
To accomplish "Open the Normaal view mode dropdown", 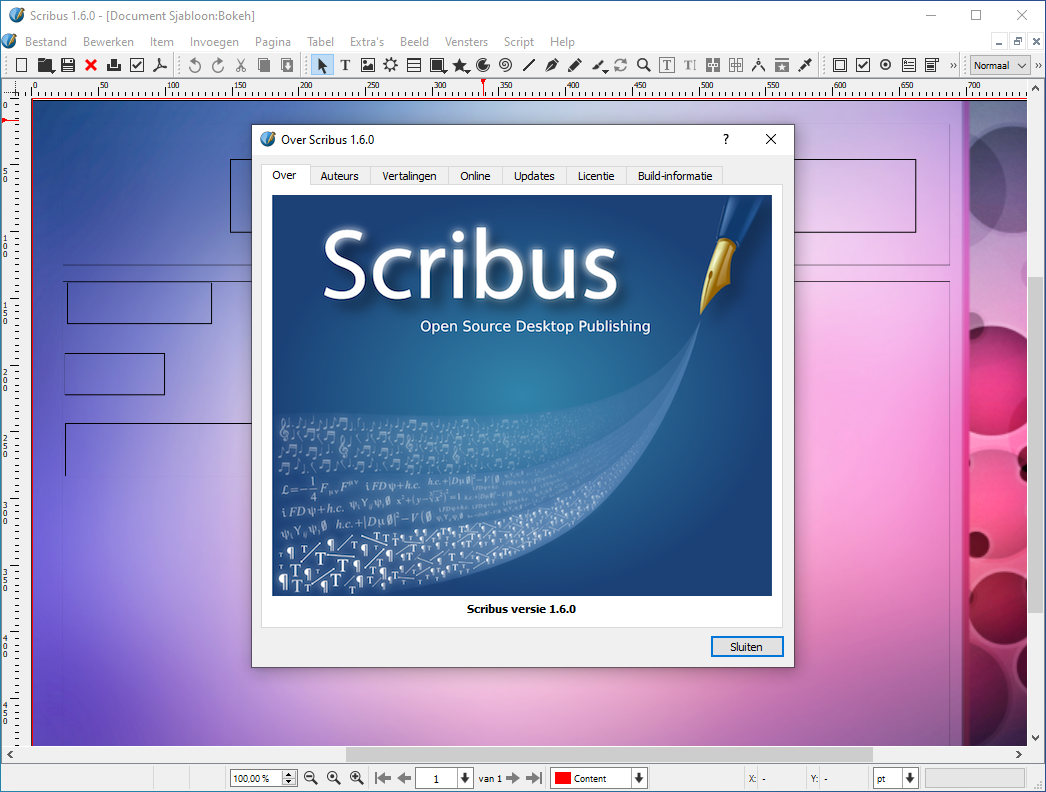I will (999, 64).
